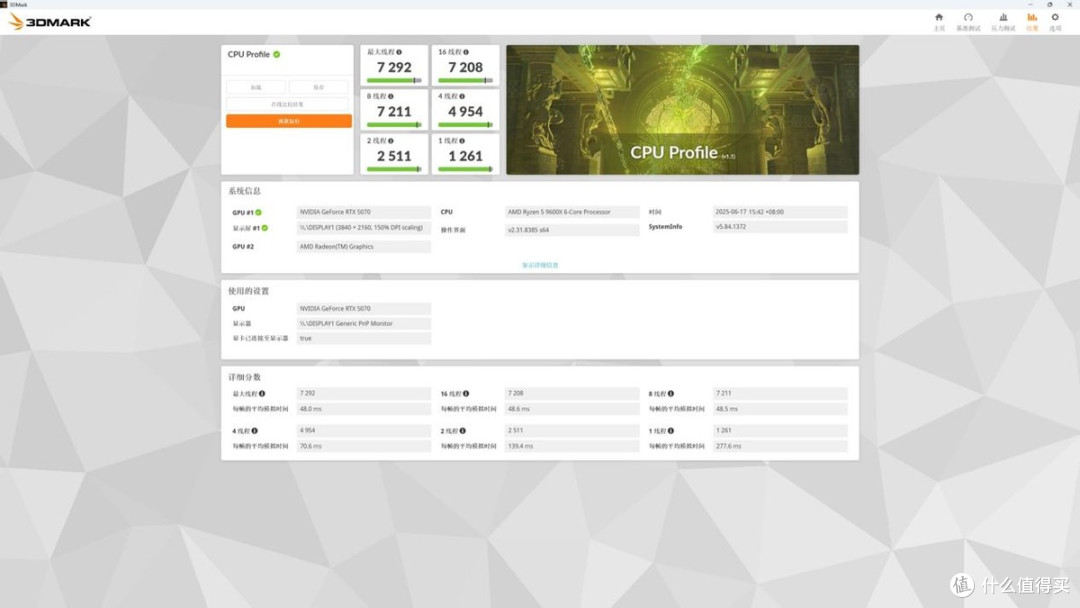Select the 1 261 value in detailed scores
1080x608 pixels.
[x=780, y=430]
